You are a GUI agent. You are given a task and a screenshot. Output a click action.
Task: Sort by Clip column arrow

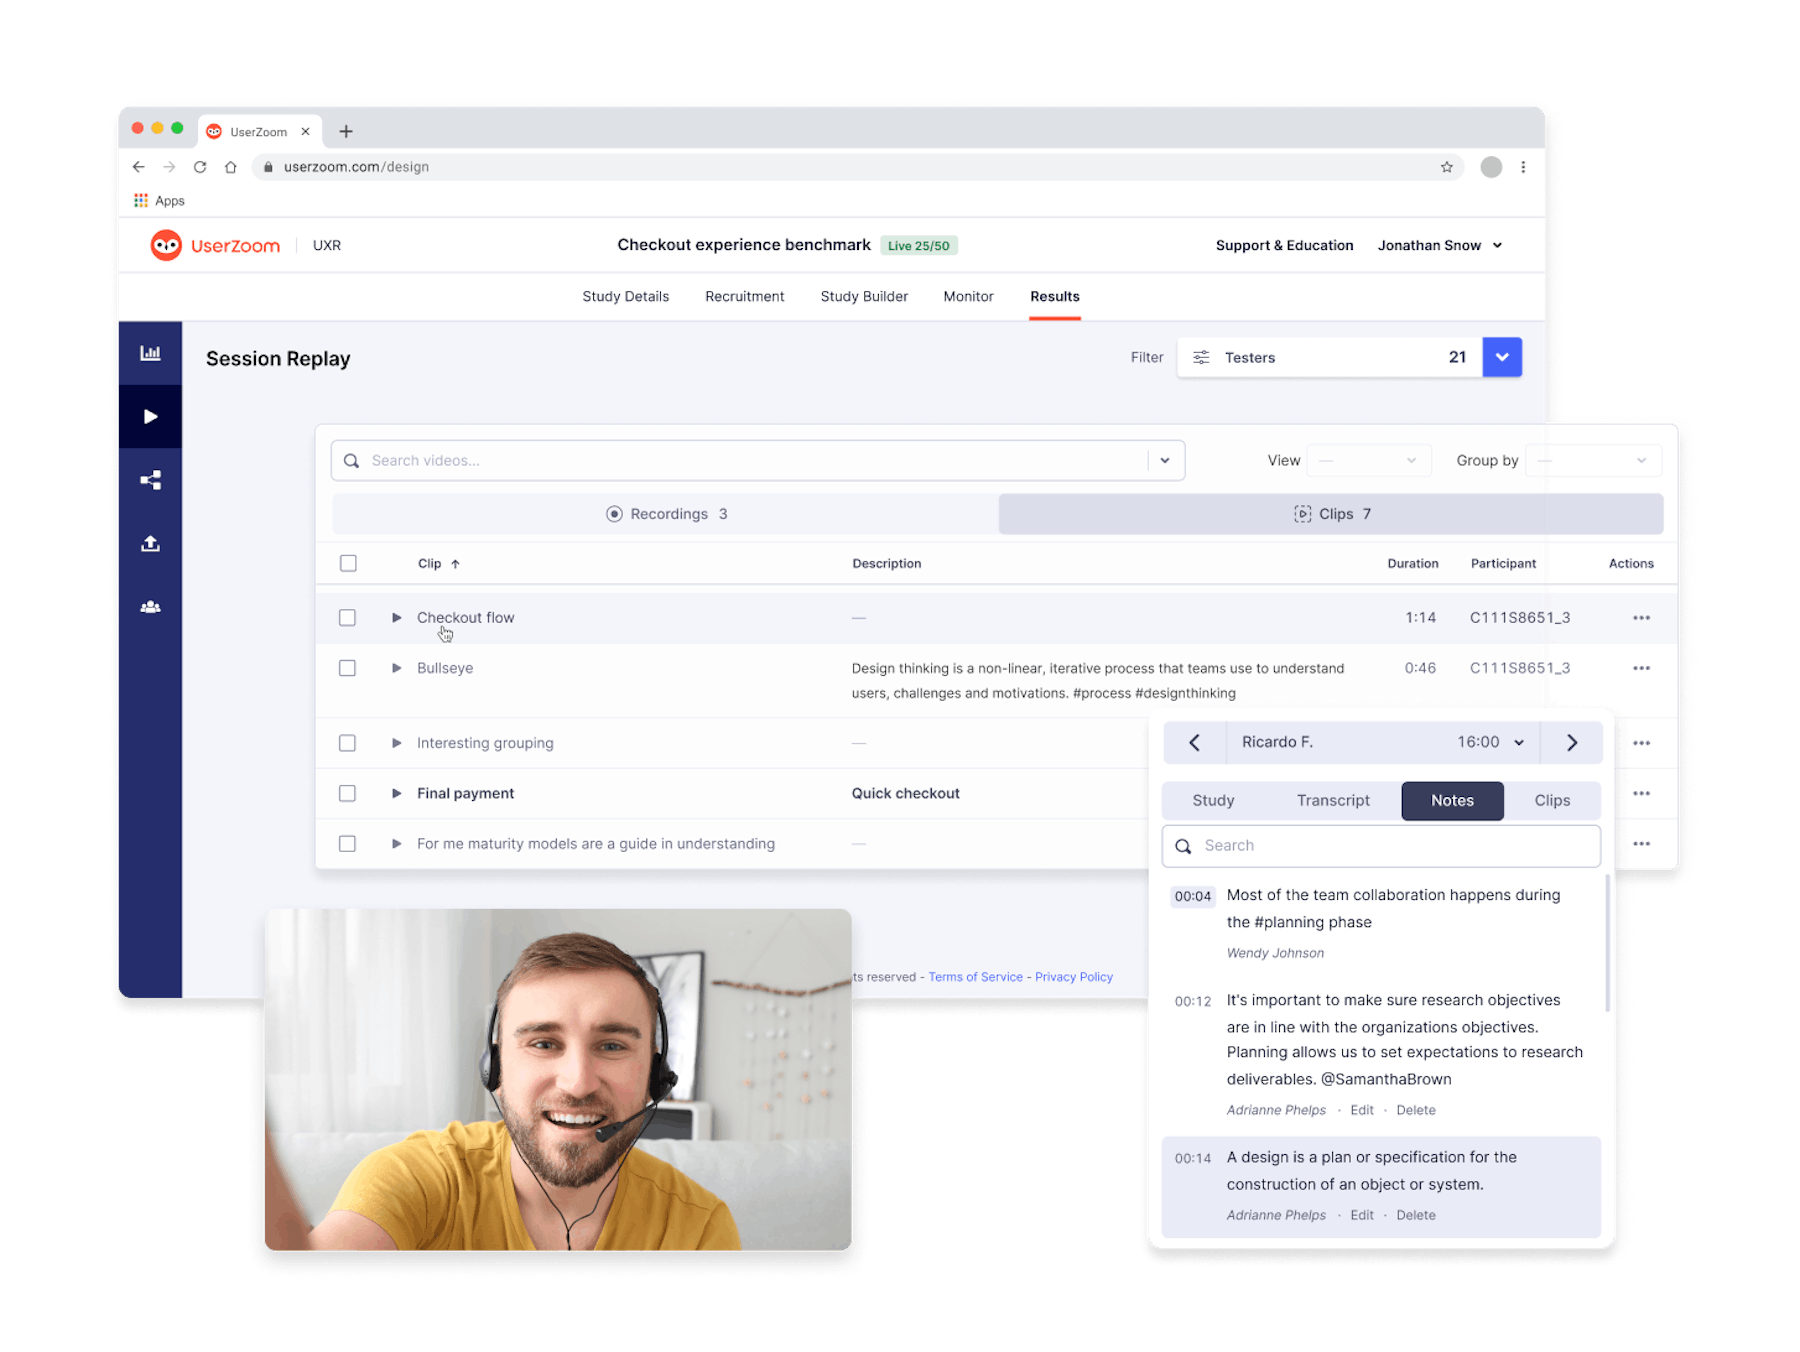click(x=455, y=564)
